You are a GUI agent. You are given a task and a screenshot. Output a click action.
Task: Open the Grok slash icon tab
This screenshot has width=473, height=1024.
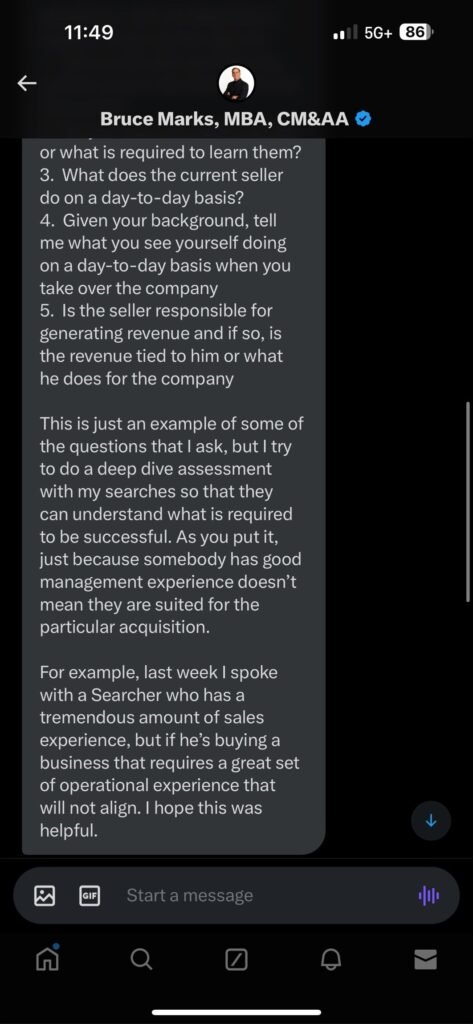(236, 959)
